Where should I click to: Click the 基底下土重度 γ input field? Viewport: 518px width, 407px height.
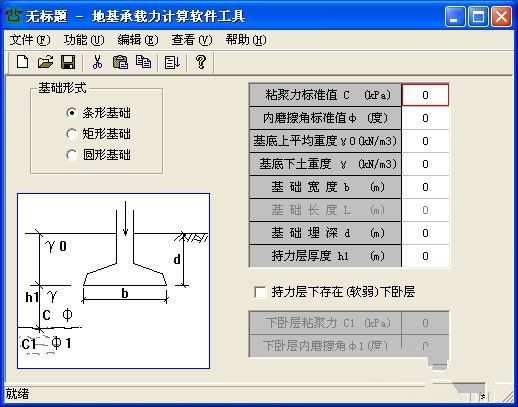pyautogui.click(x=425, y=164)
